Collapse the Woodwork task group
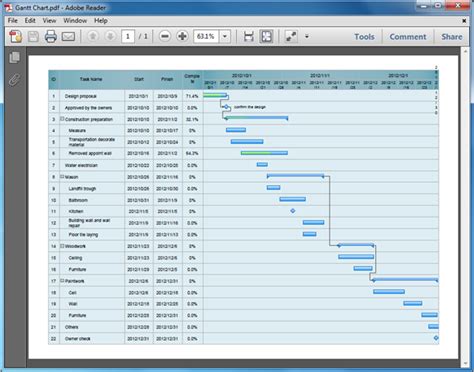 pos(62,246)
